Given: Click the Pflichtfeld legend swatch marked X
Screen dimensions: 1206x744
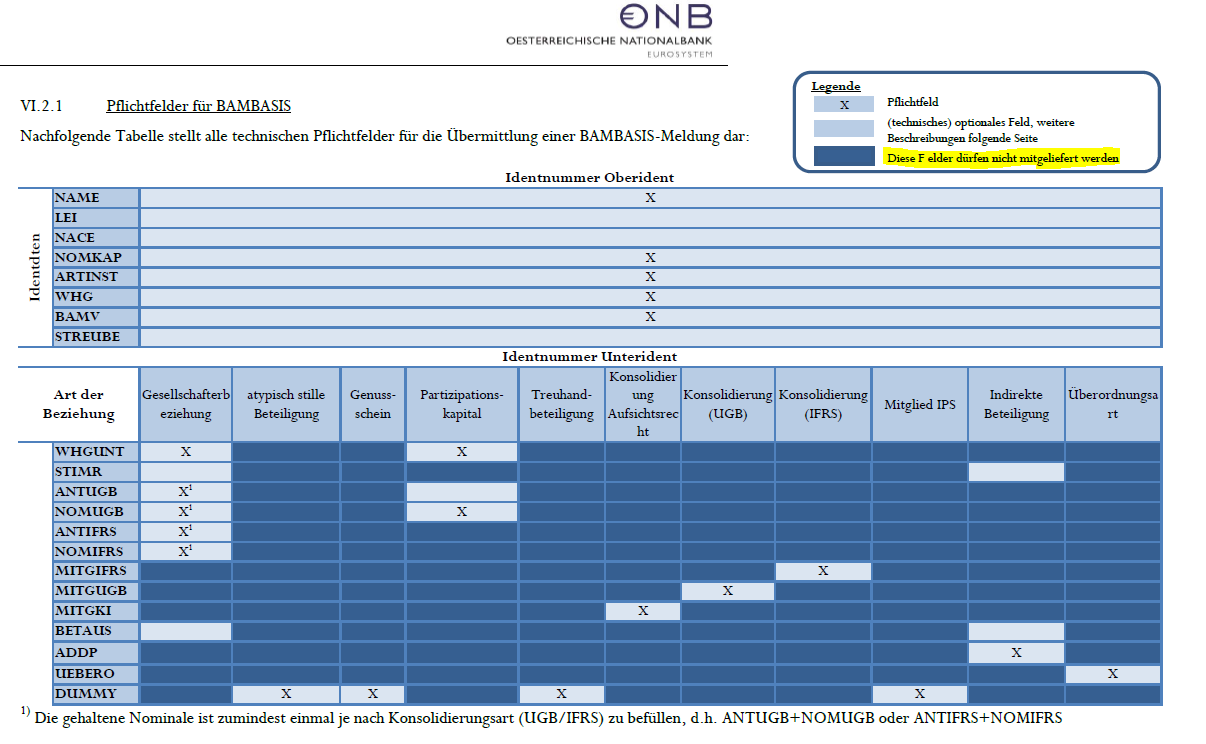Looking at the screenshot, I should pos(843,104).
